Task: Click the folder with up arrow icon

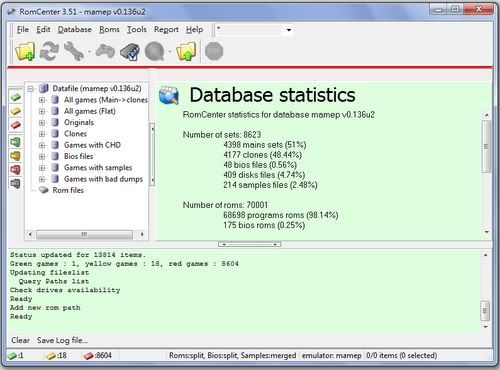Action: tap(186, 52)
